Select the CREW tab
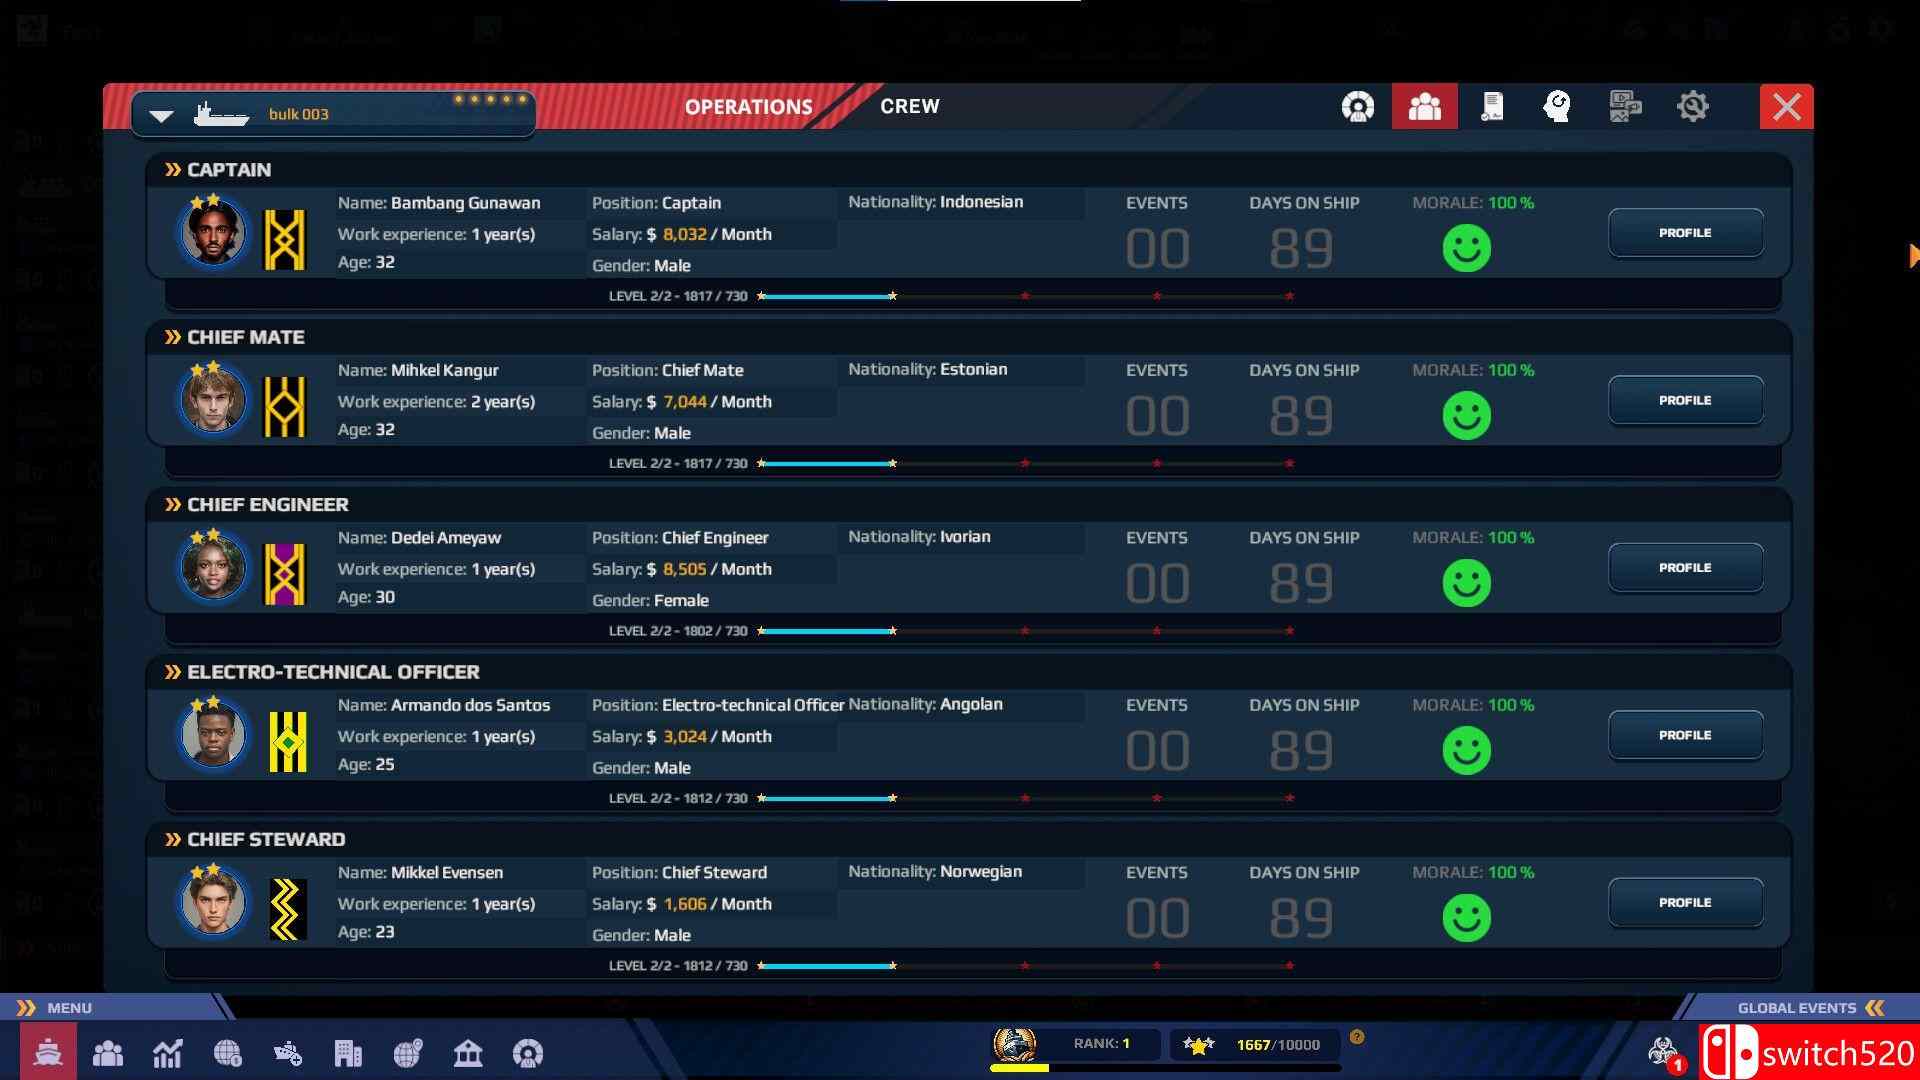The image size is (1920, 1080). click(909, 106)
